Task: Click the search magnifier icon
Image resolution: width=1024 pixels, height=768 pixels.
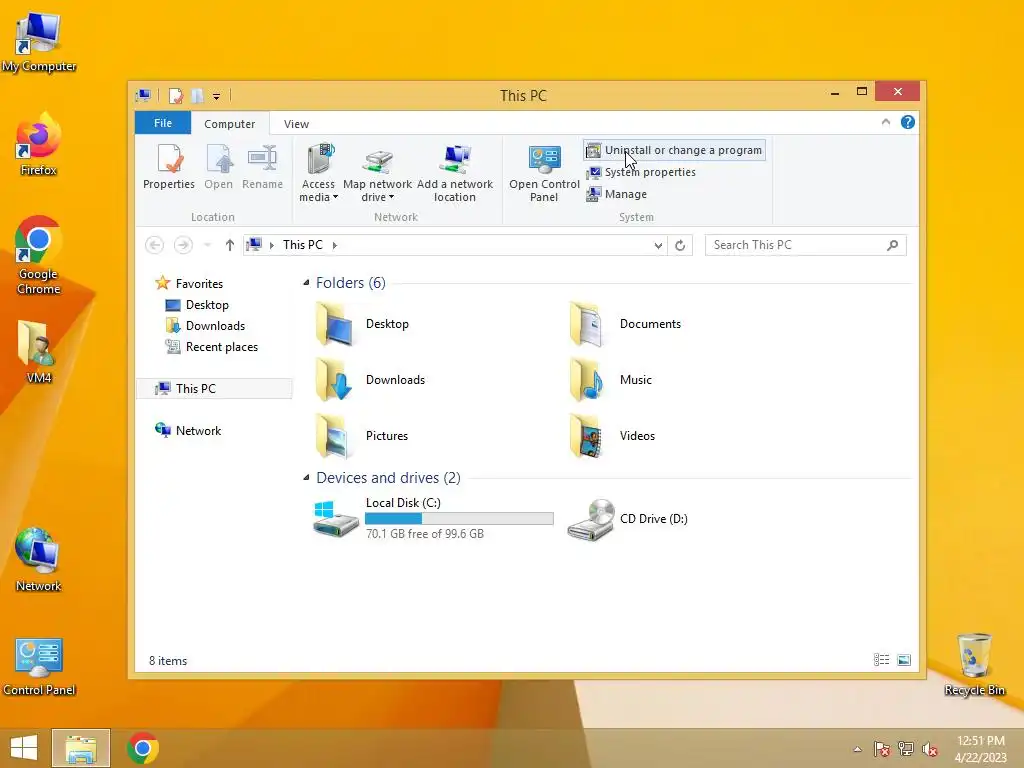Action: [x=893, y=245]
